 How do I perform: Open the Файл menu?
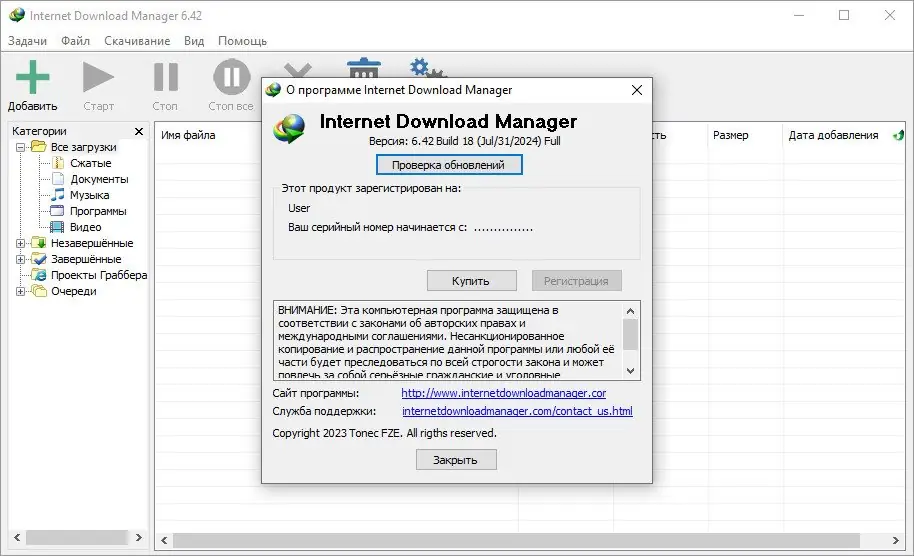coord(75,41)
